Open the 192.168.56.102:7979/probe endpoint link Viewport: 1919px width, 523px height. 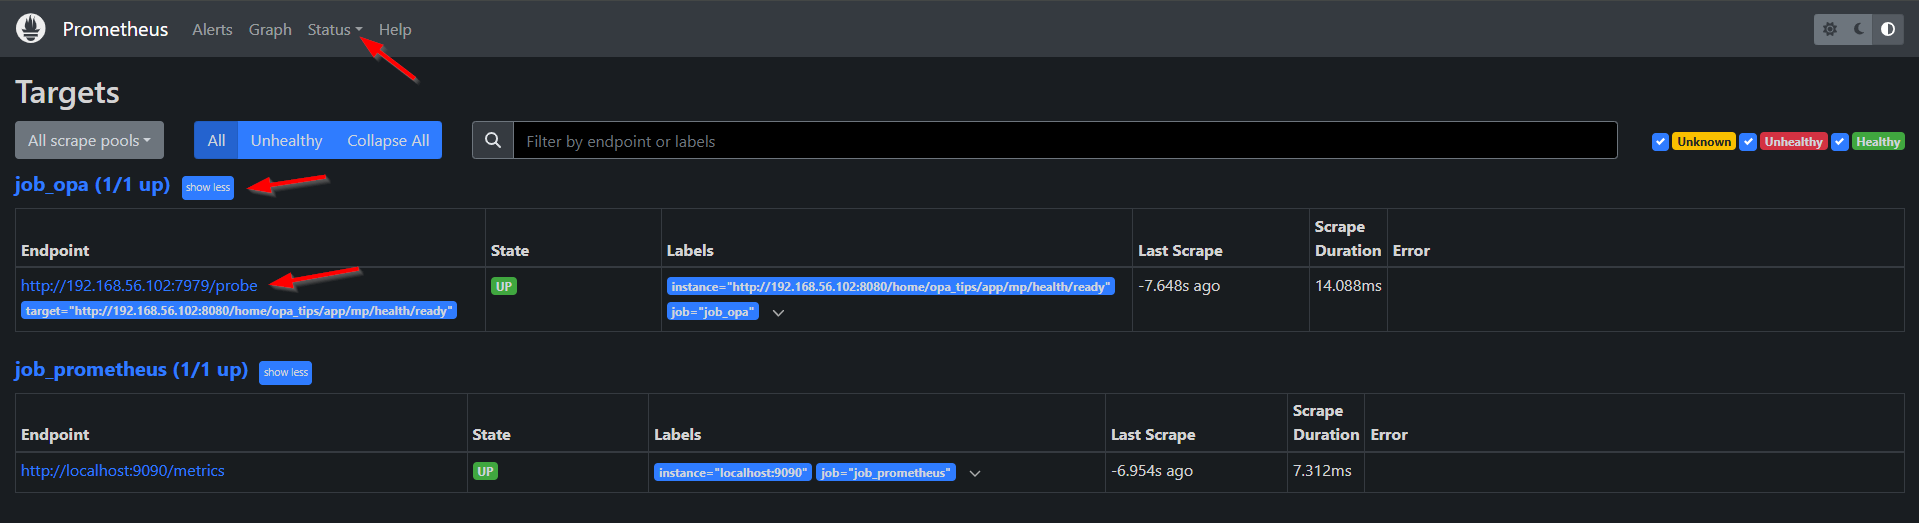coord(139,285)
